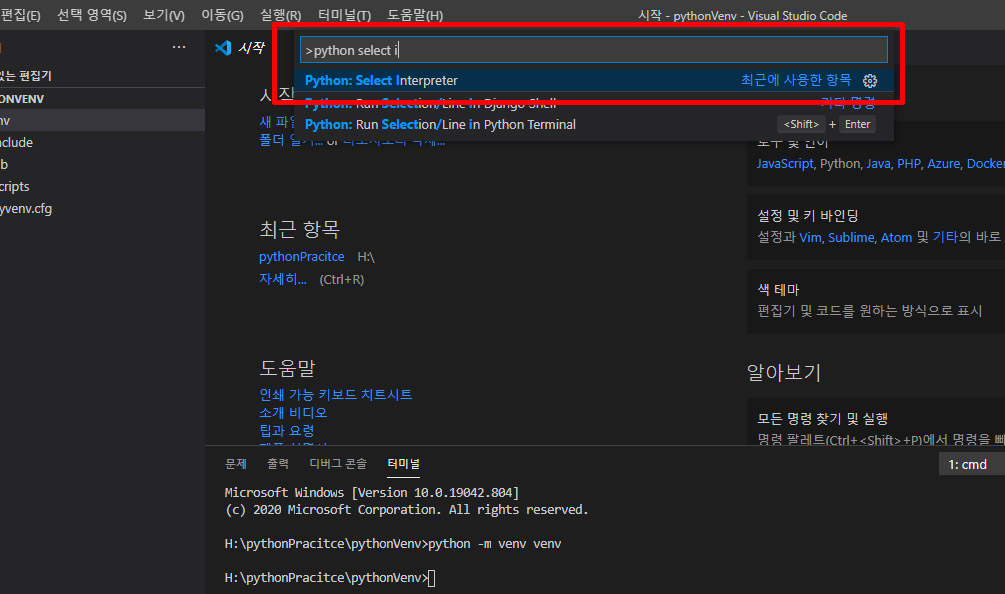Click the Atom keybinding link
This screenshot has height=594, width=1005.
click(896, 237)
